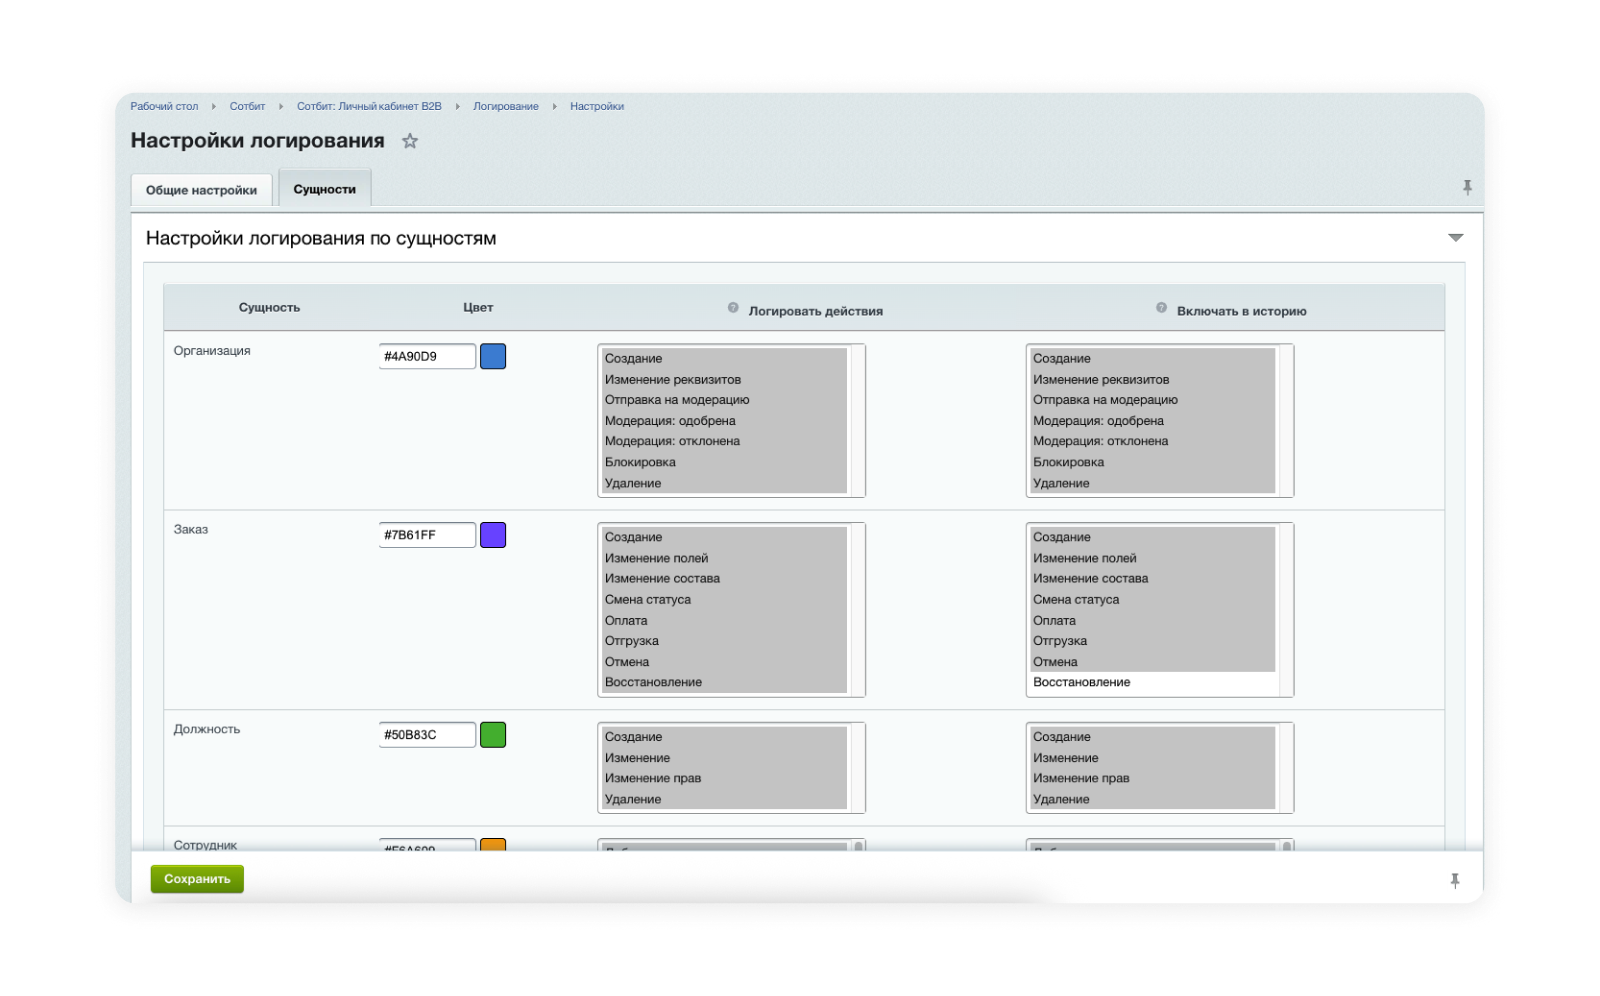Select 'Восстановление' in Заказ logging list
This screenshot has width=1600, height=996.
(724, 682)
